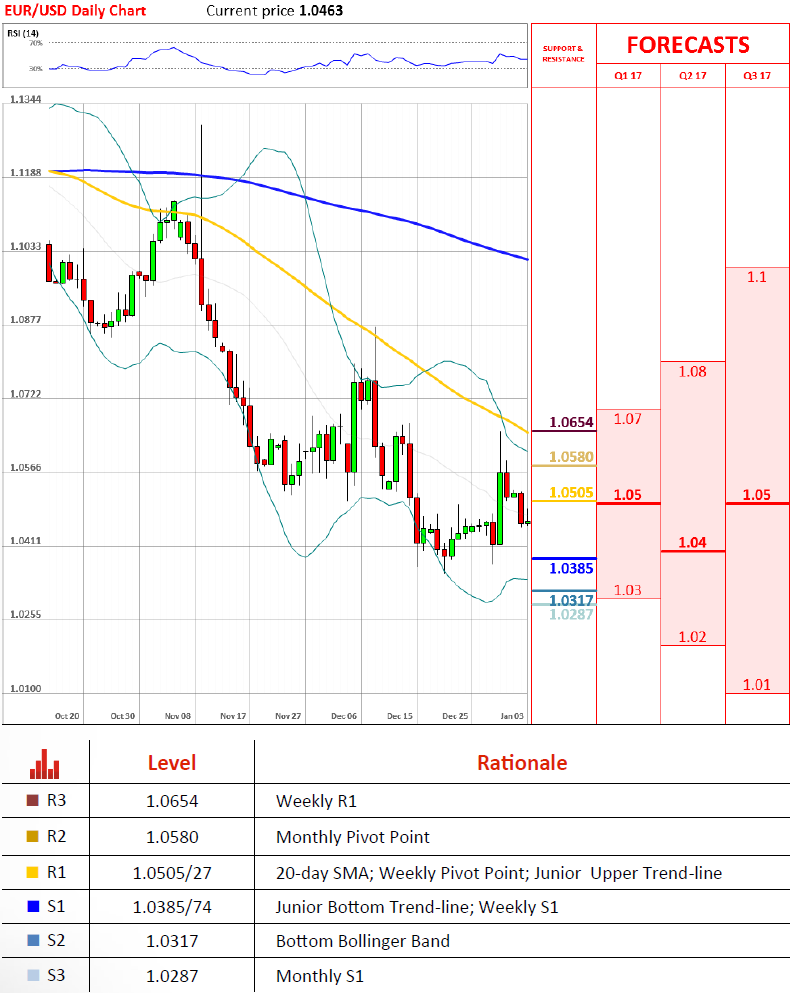Click the Jan 03 date axis label

pyautogui.click(x=512, y=716)
